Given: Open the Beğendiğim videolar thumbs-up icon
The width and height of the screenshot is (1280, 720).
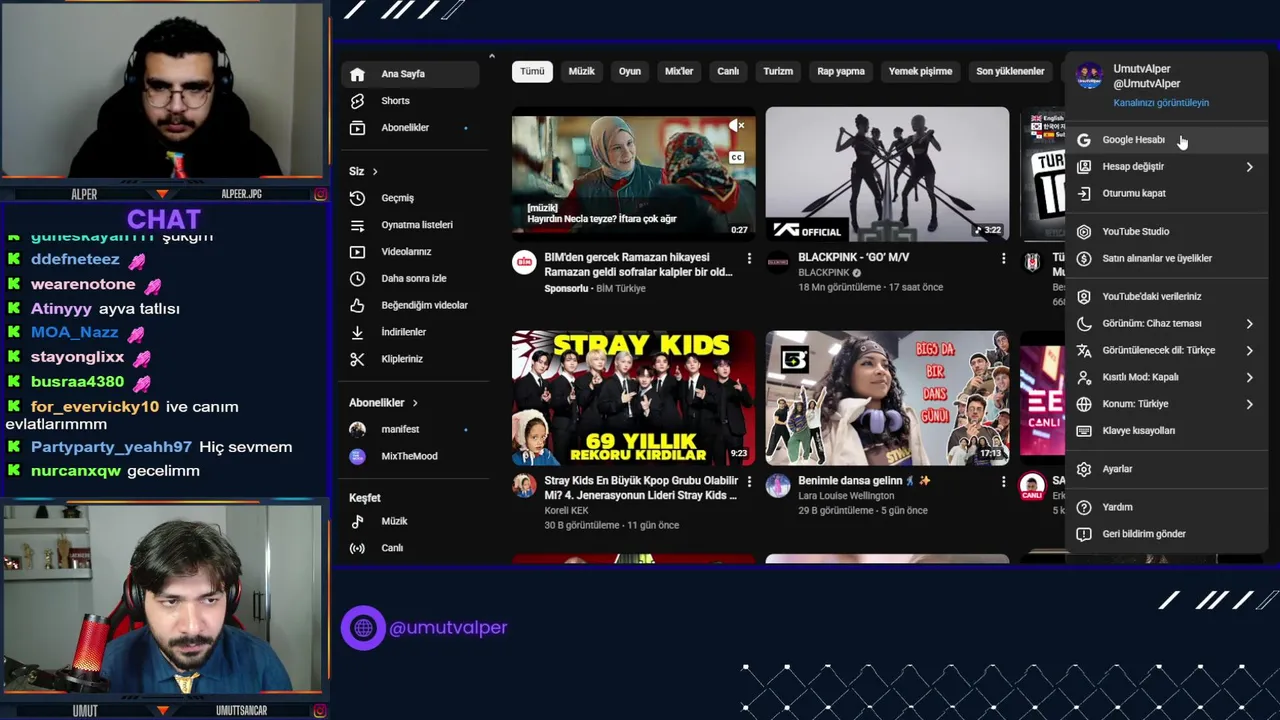Looking at the screenshot, I should (358, 305).
